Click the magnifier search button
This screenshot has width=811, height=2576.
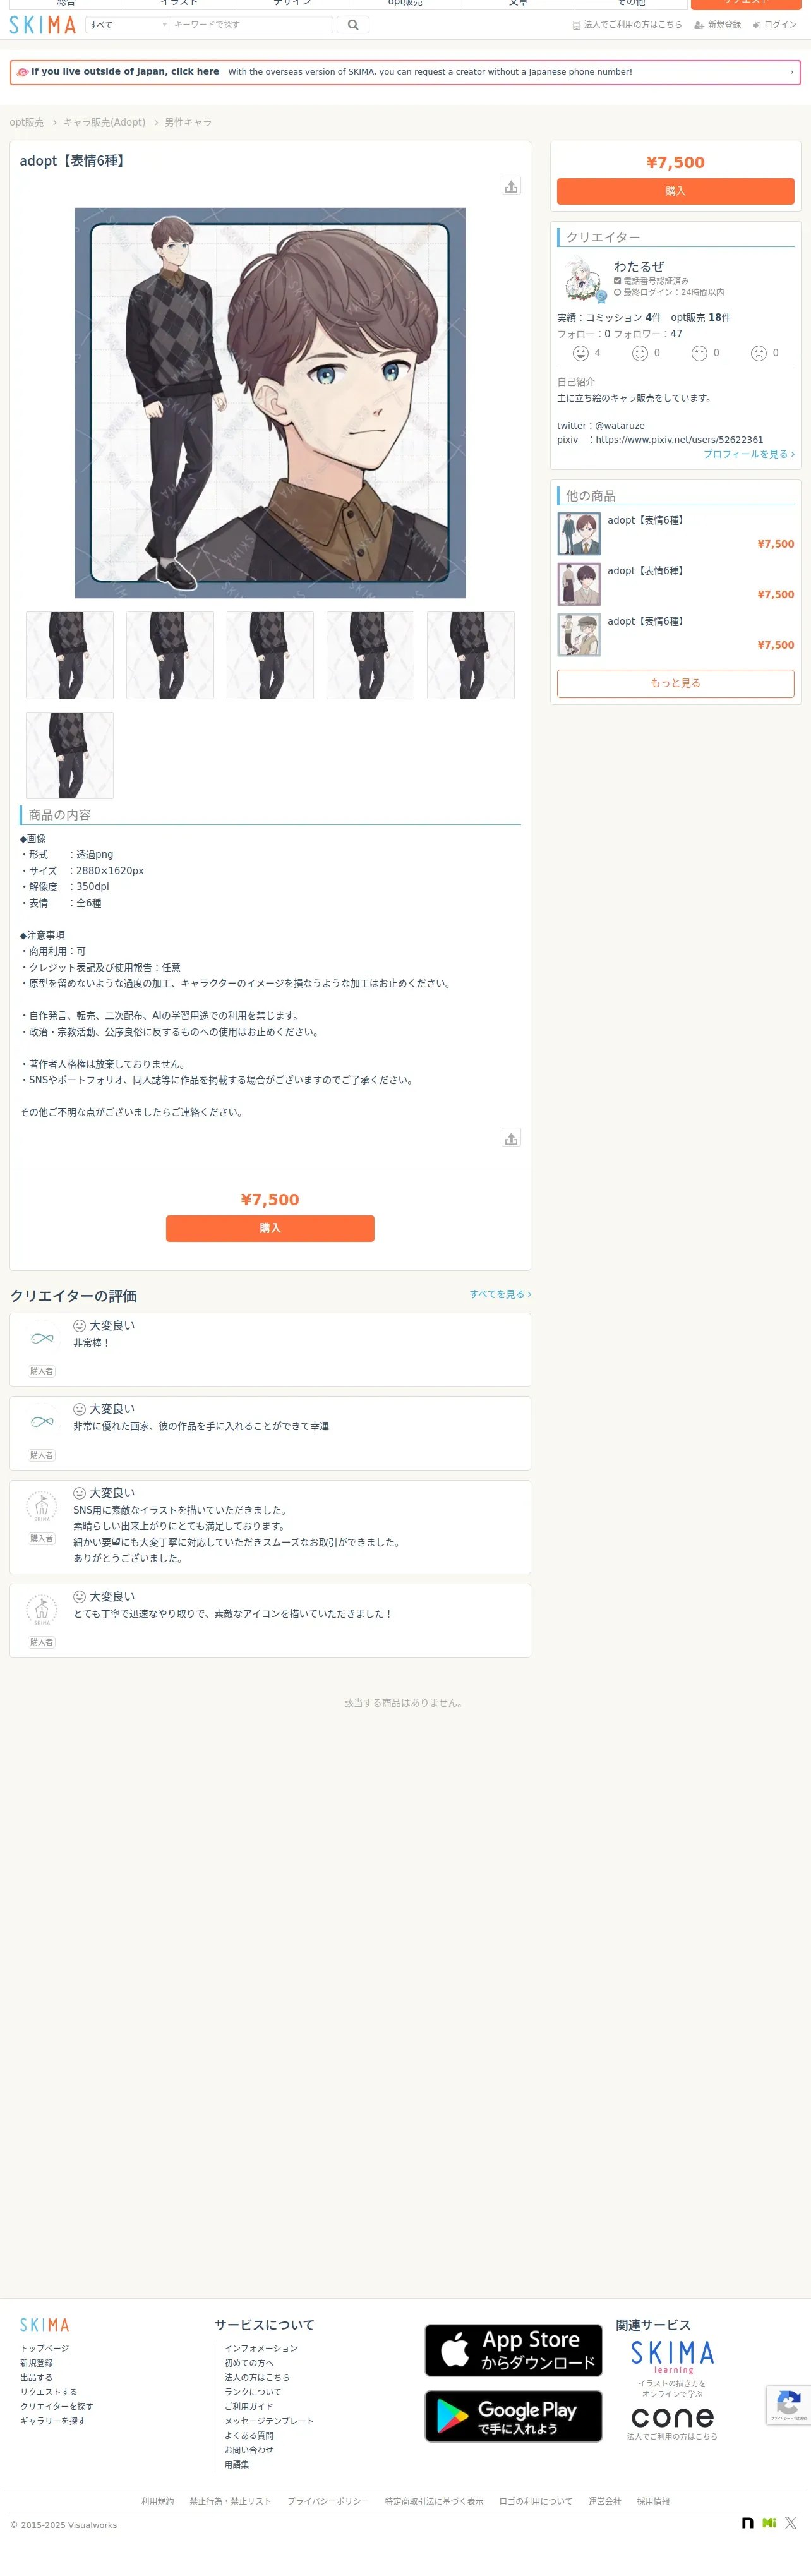tap(353, 25)
